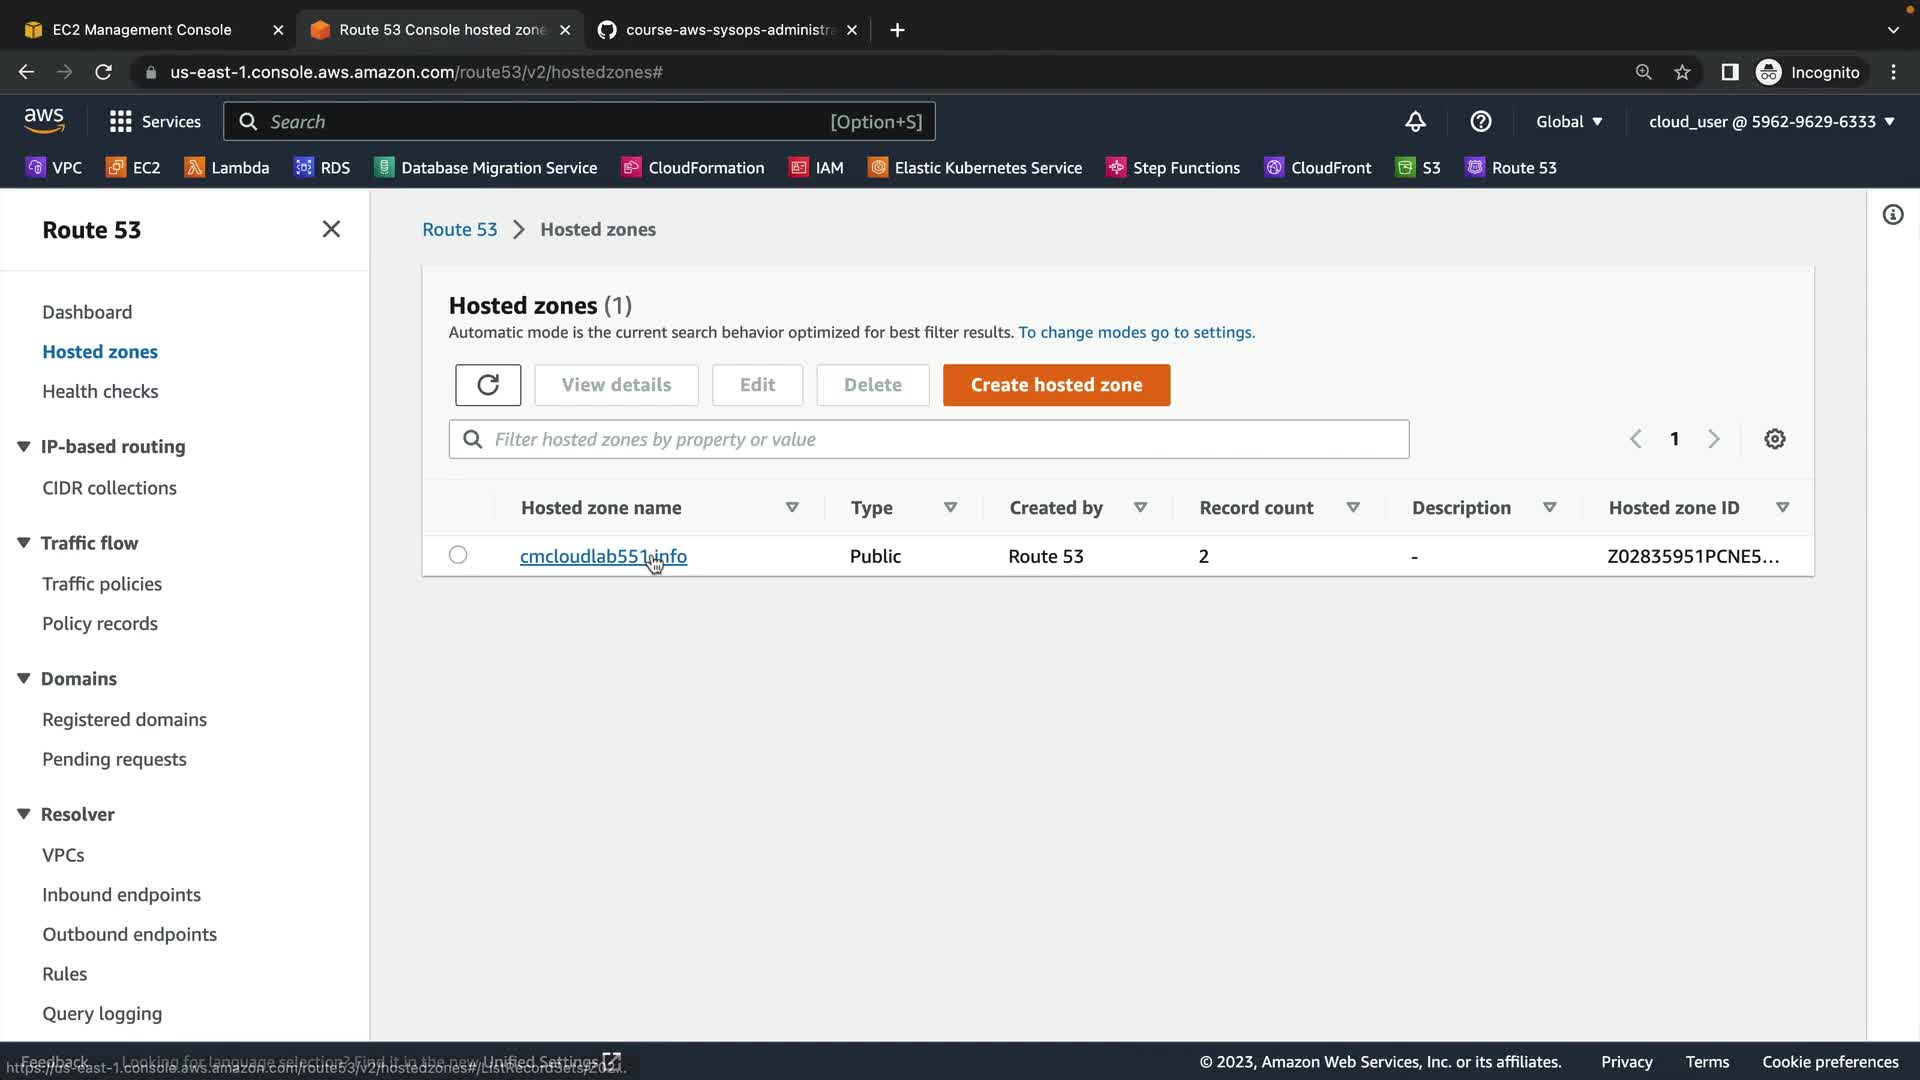Open the Services grid menu icon
The height and width of the screenshot is (1080, 1920).
tap(121, 122)
